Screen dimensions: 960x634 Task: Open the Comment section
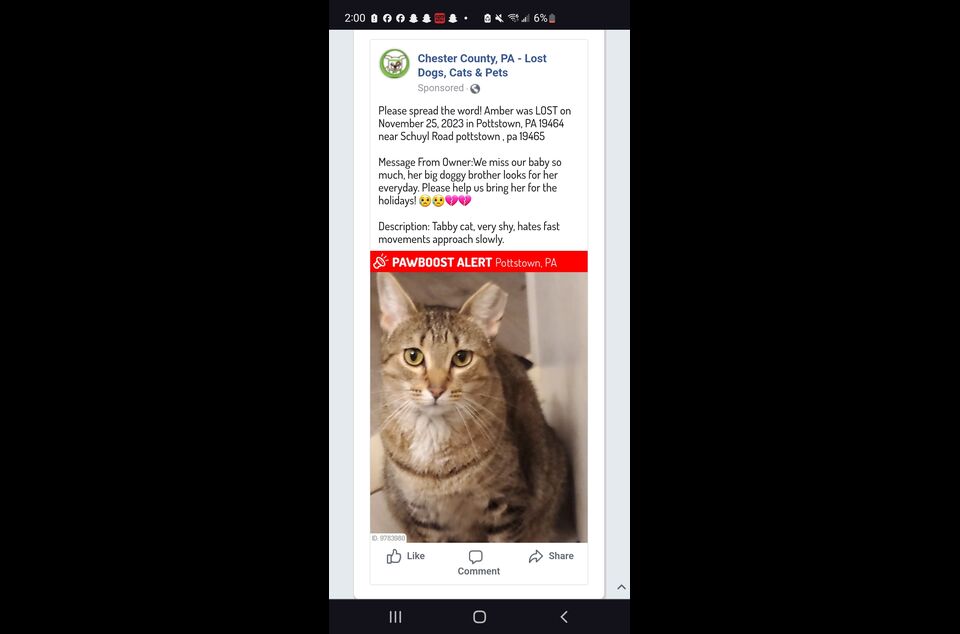(478, 563)
